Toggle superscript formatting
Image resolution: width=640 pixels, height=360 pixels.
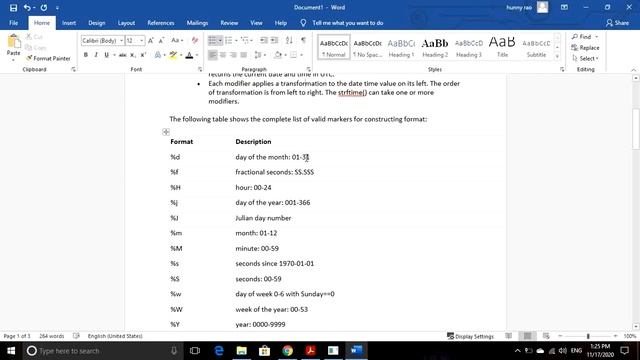[143, 55]
